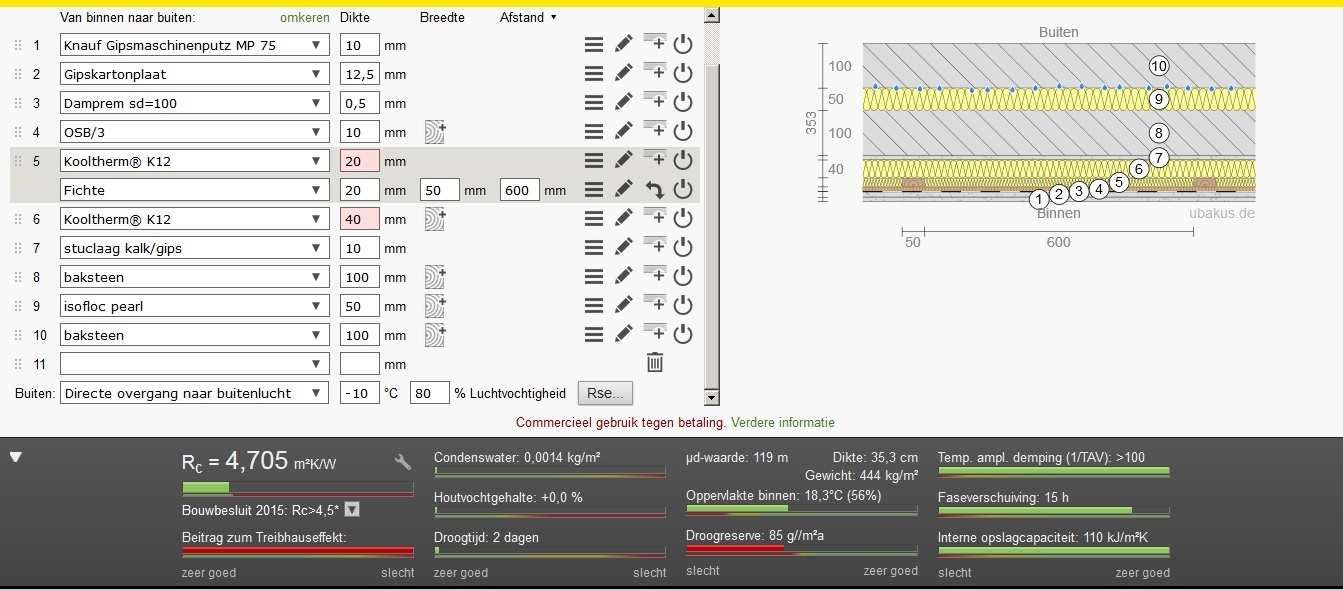Click the pencil edit icon for Damprem sd=100

(x=624, y=103)
